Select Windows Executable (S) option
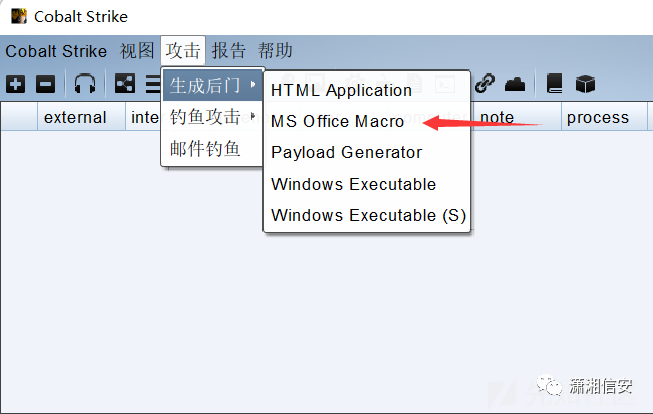Image resolution: width=653 pixels, height=414 pixels. pyautogui.click(x=367, y=215)
